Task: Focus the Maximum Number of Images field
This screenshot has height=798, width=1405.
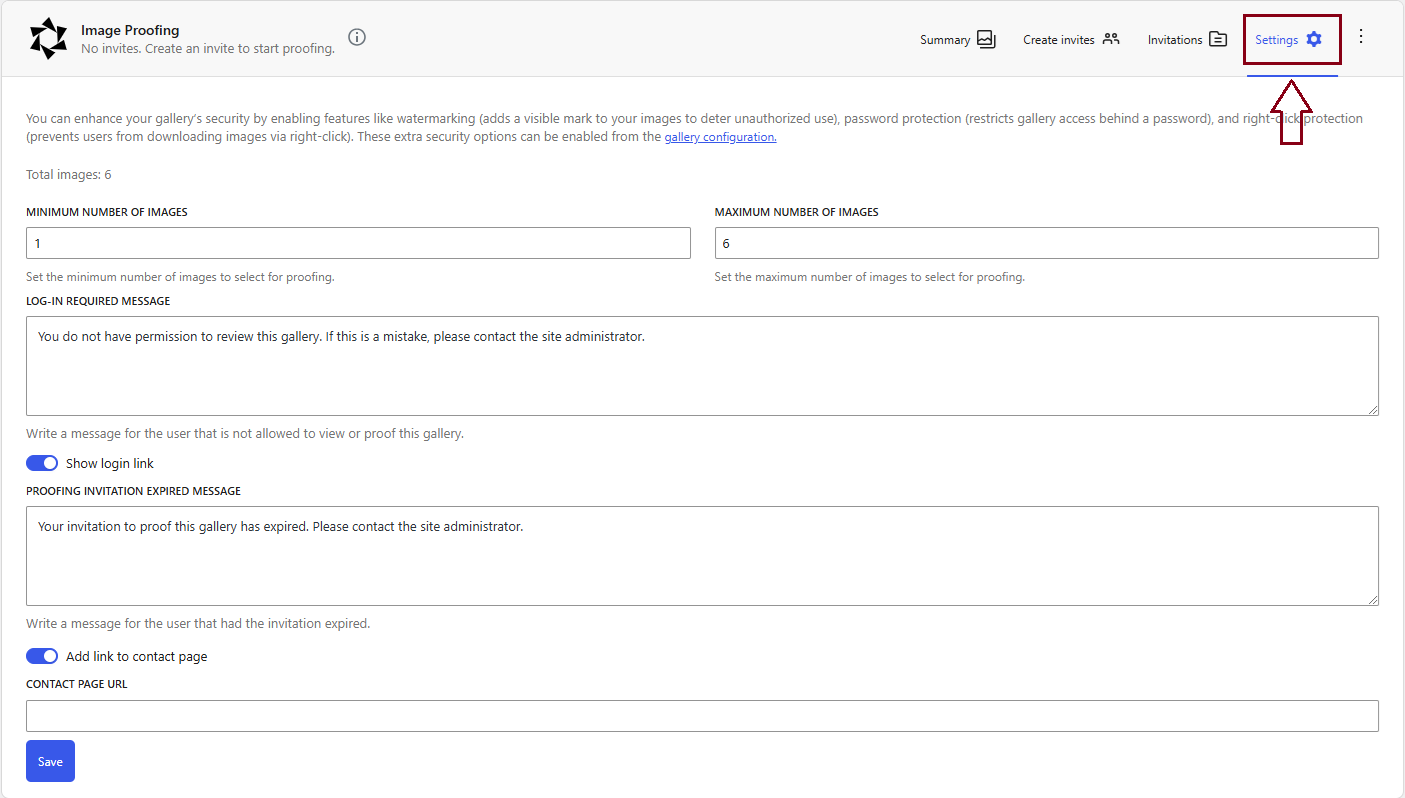Action: (1046, 243)
